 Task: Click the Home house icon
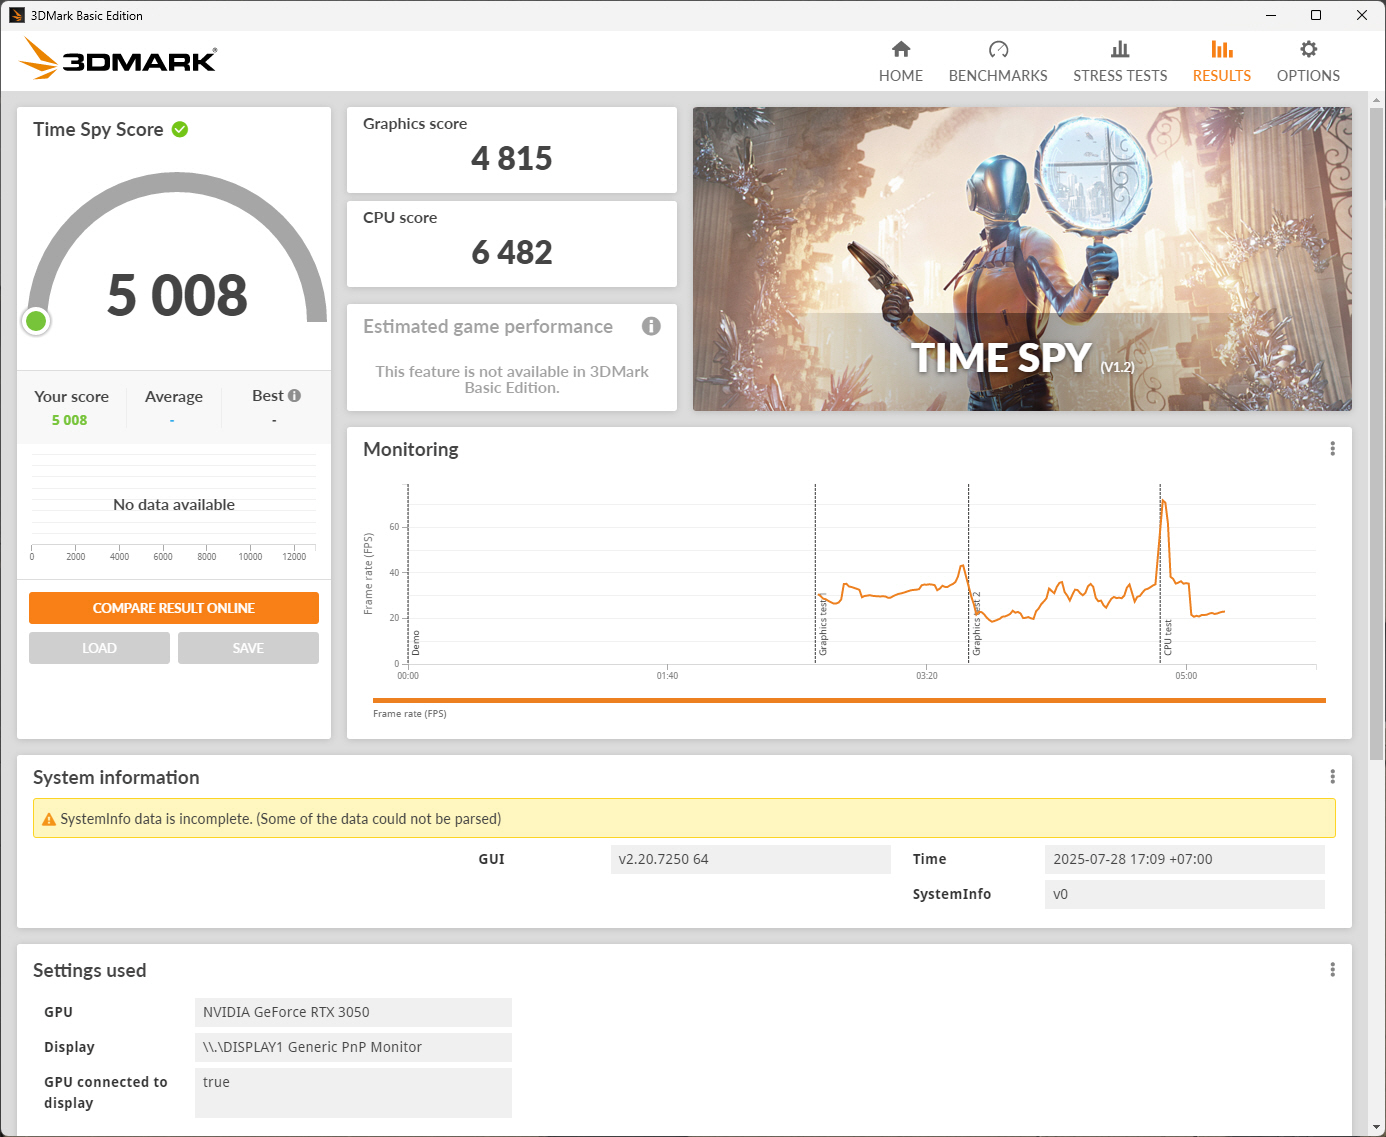[900, 49]
